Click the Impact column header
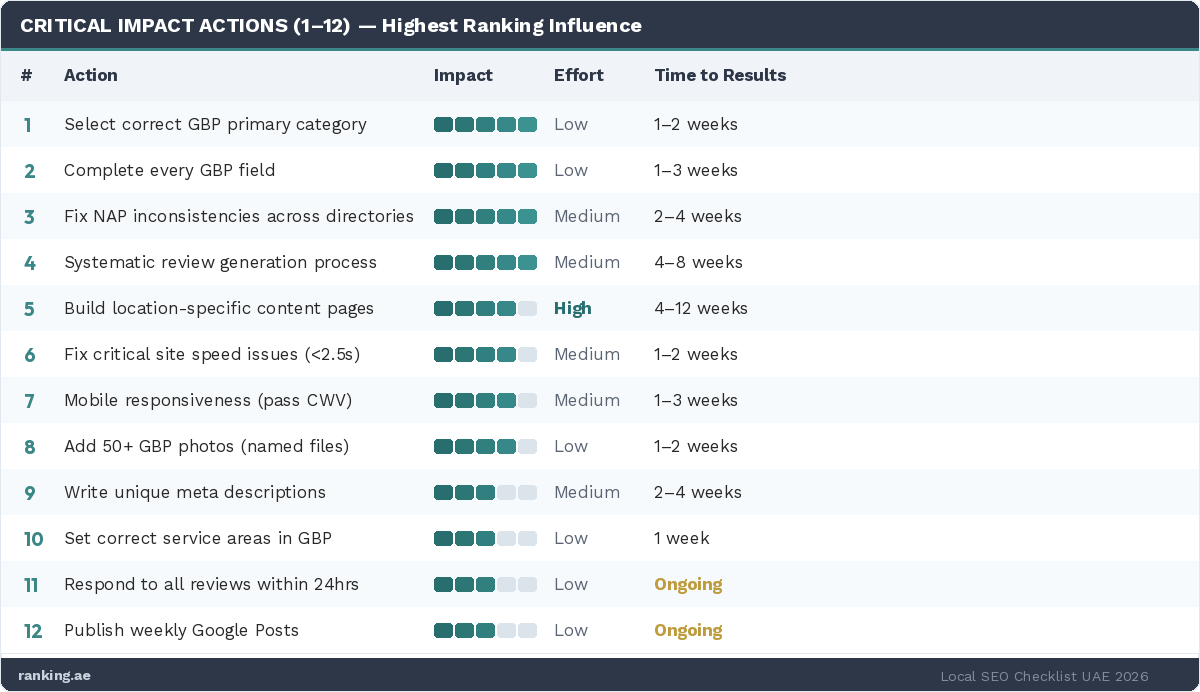This screenshot has width=1200, height=692. pos(463,75)
